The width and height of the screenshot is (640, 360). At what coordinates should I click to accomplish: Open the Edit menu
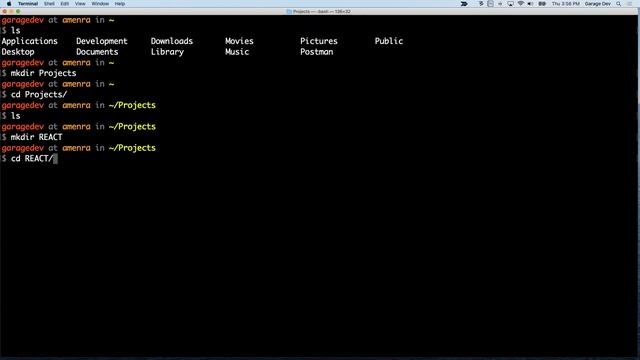(64, 4)
